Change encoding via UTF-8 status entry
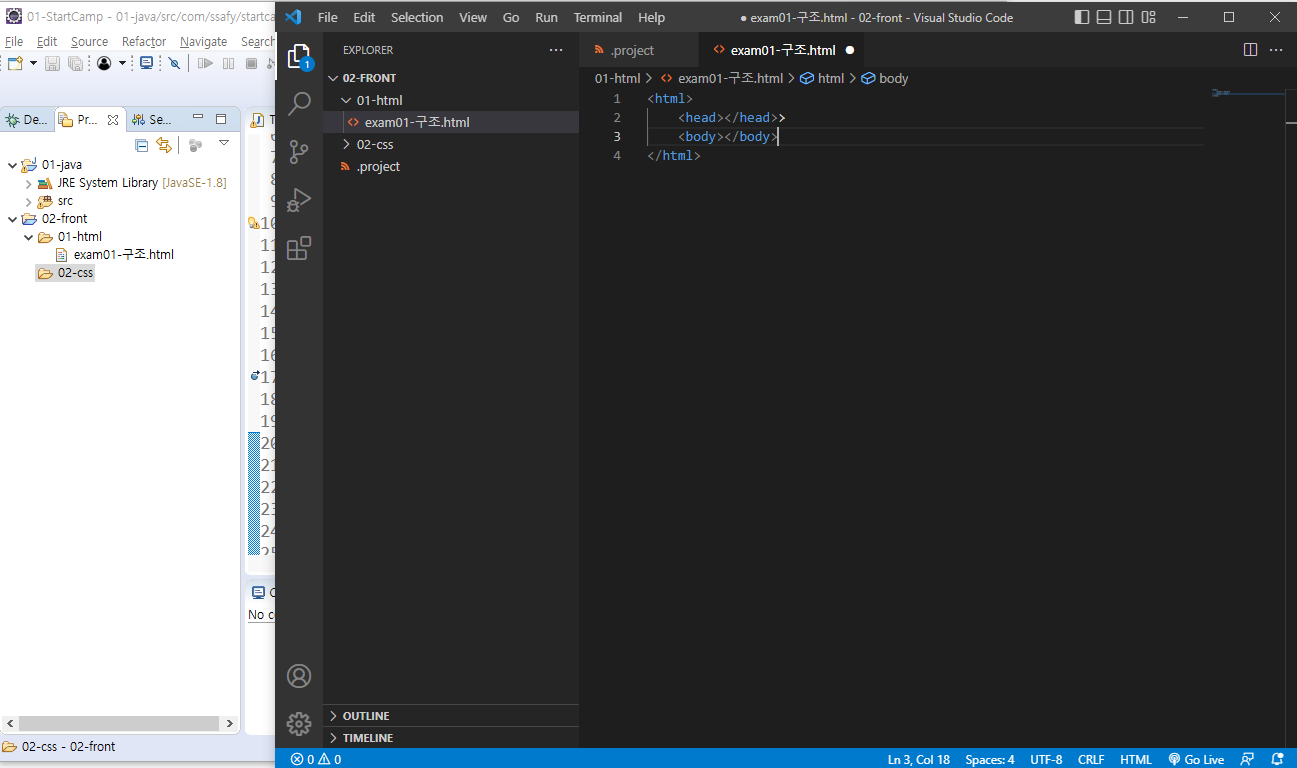 [x=1046, y=759]
